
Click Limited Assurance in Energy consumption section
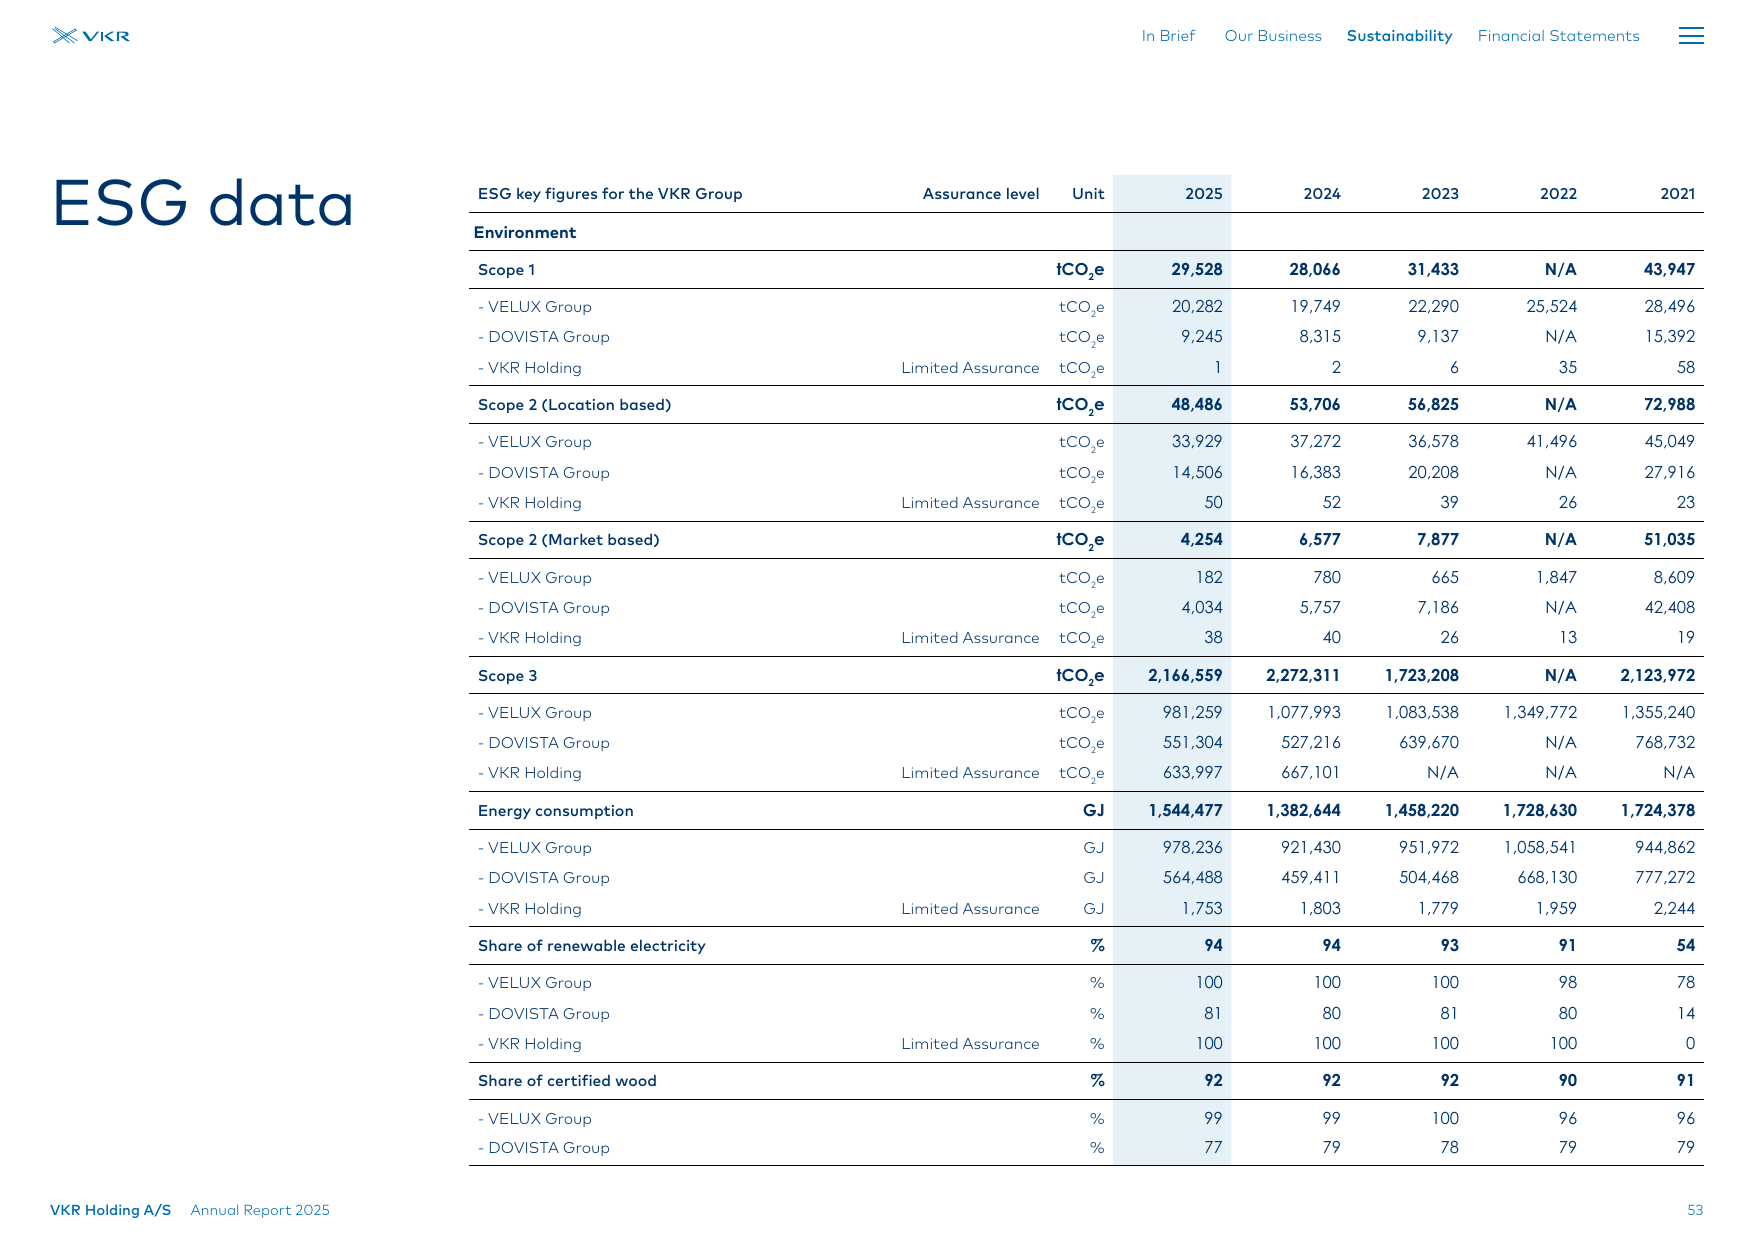[970, 909]
